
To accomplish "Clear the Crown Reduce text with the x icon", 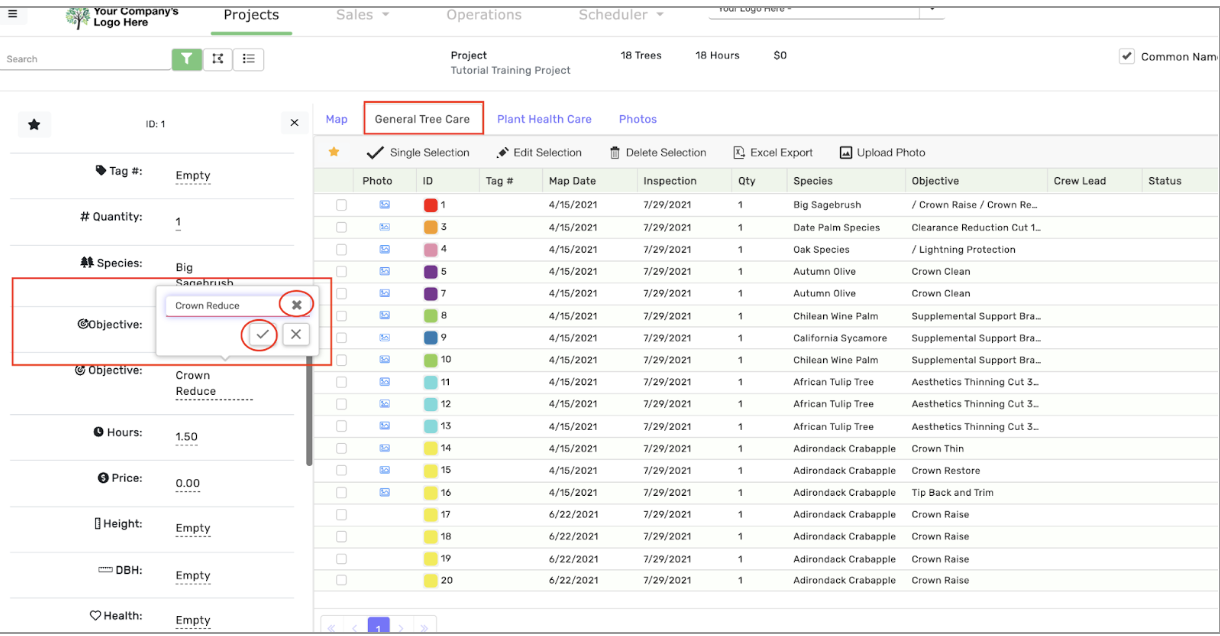I will 297,305.
